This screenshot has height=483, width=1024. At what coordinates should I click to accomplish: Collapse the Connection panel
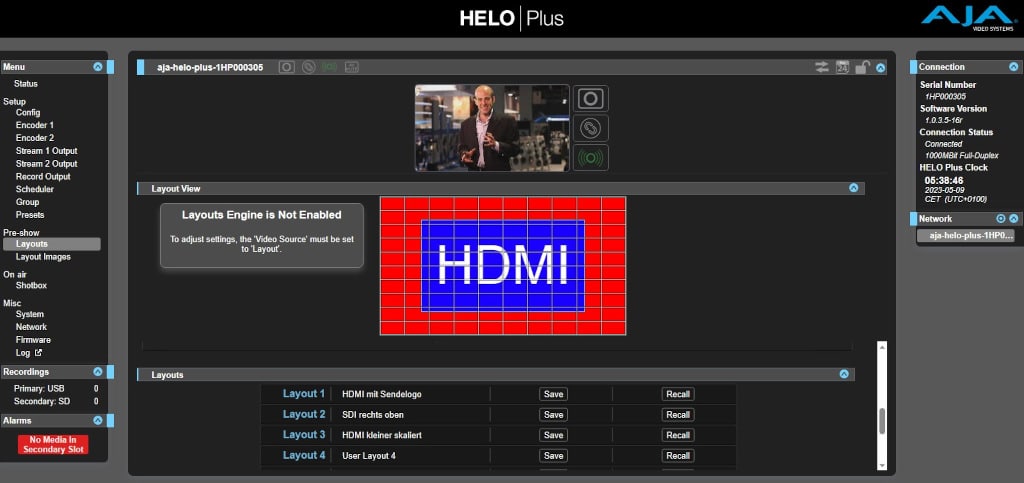coord(1013,67)
